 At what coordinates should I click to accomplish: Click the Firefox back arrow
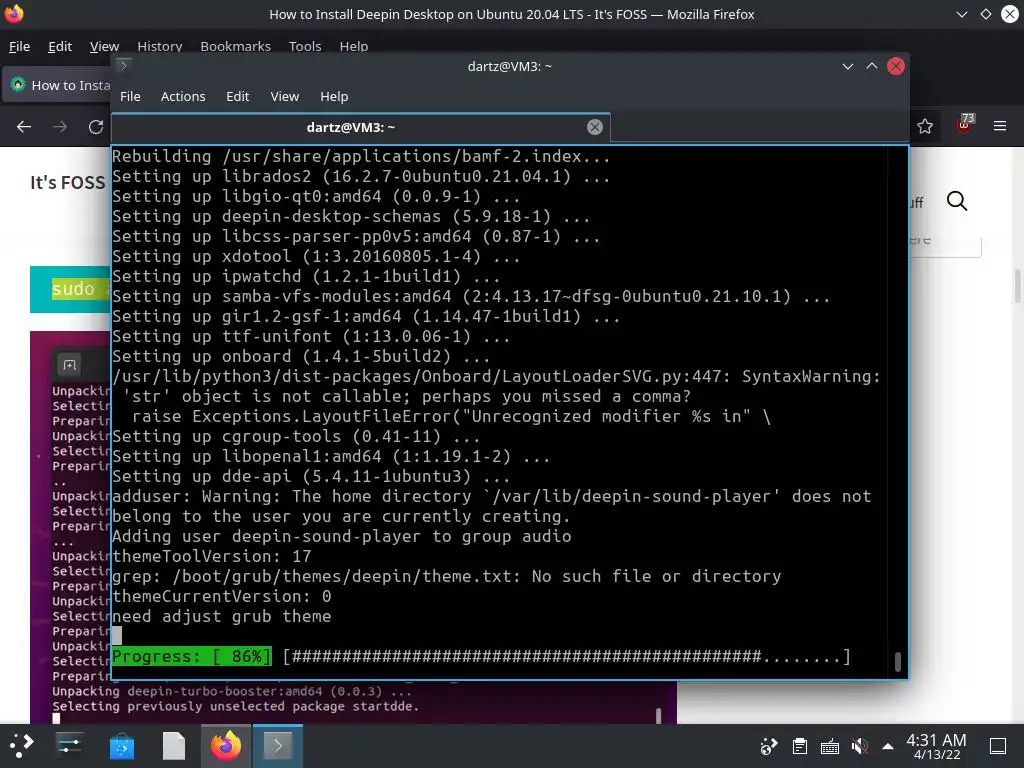24,127
